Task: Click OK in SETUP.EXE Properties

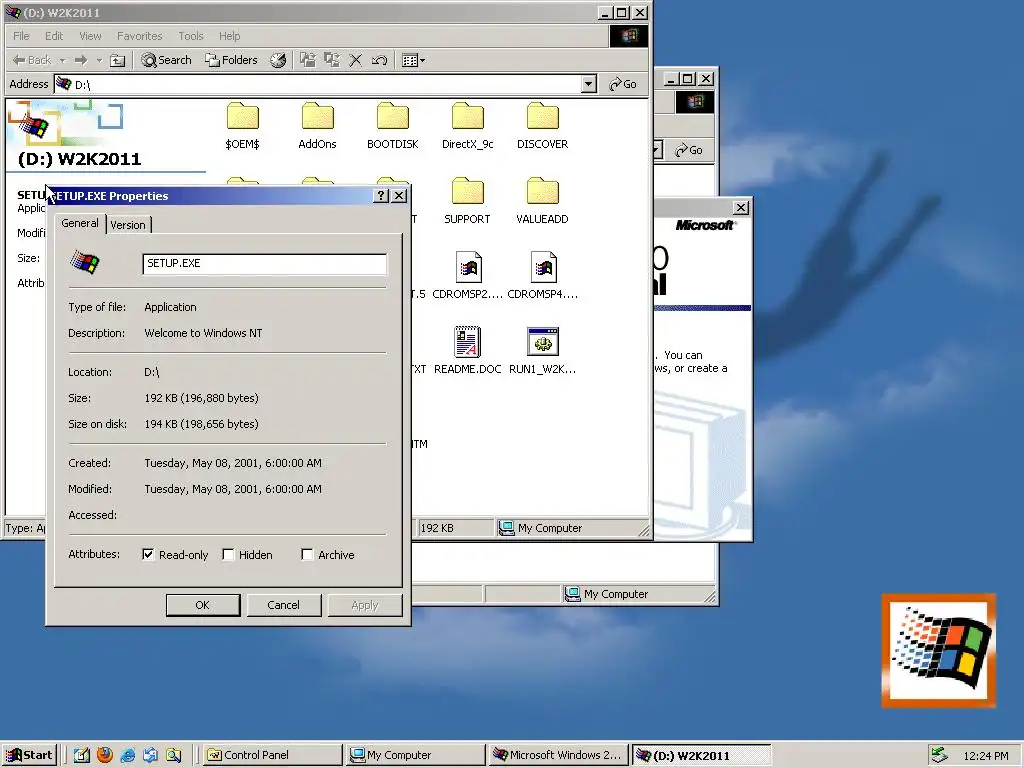Action: (x=202, y=605)
